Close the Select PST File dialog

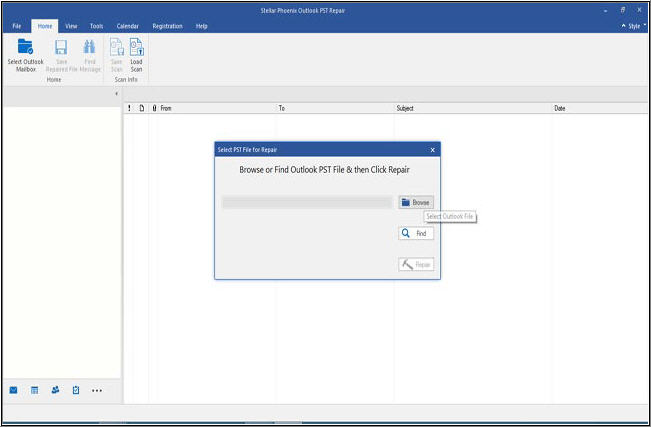tap(432, 149)
